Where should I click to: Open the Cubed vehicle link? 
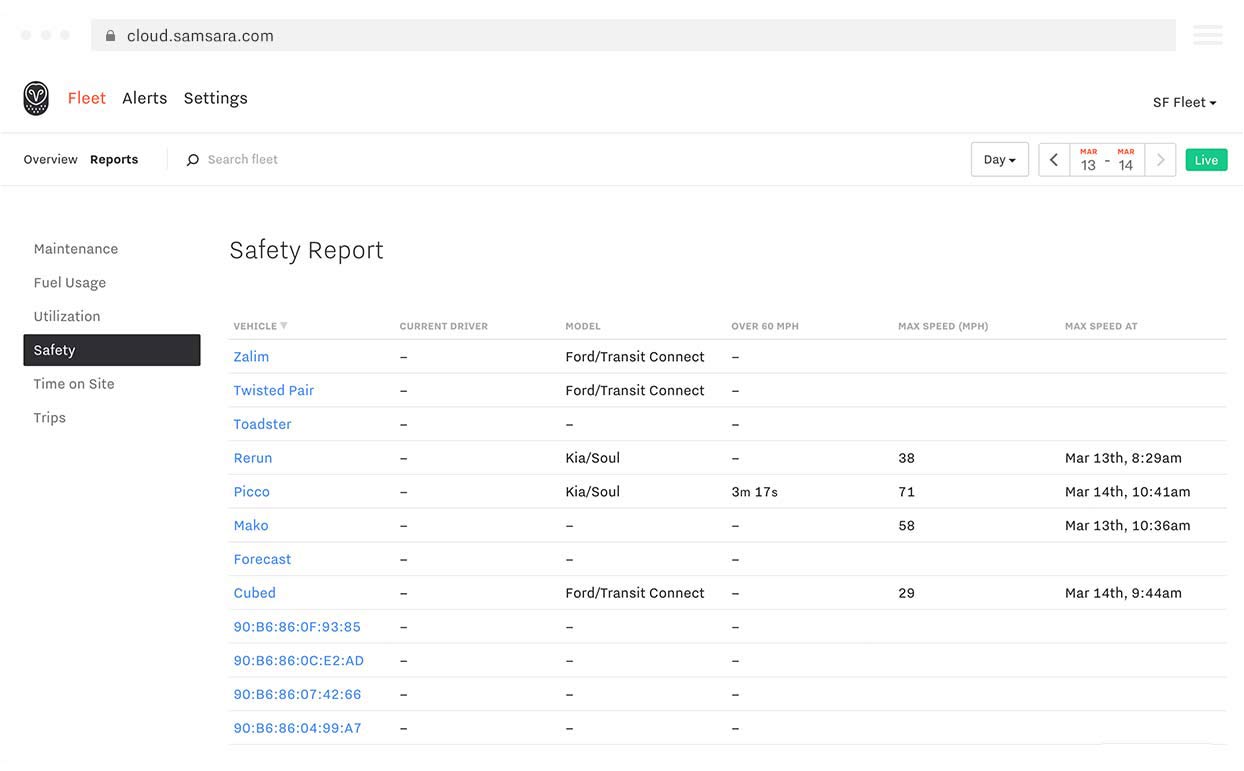click(255, 593)
